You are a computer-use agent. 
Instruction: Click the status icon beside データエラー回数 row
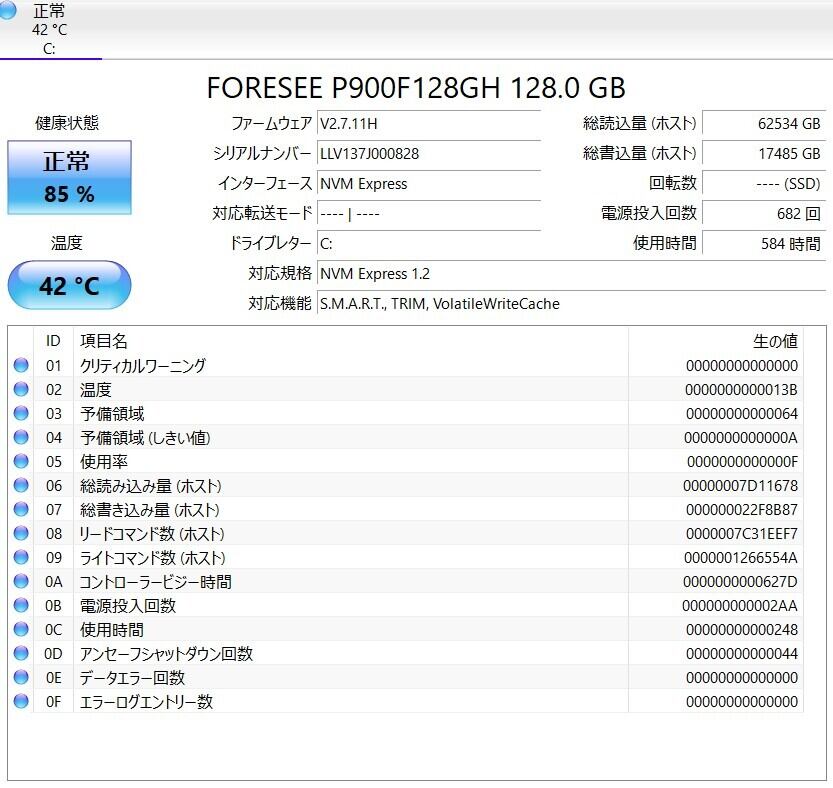[x=21, y=678]
